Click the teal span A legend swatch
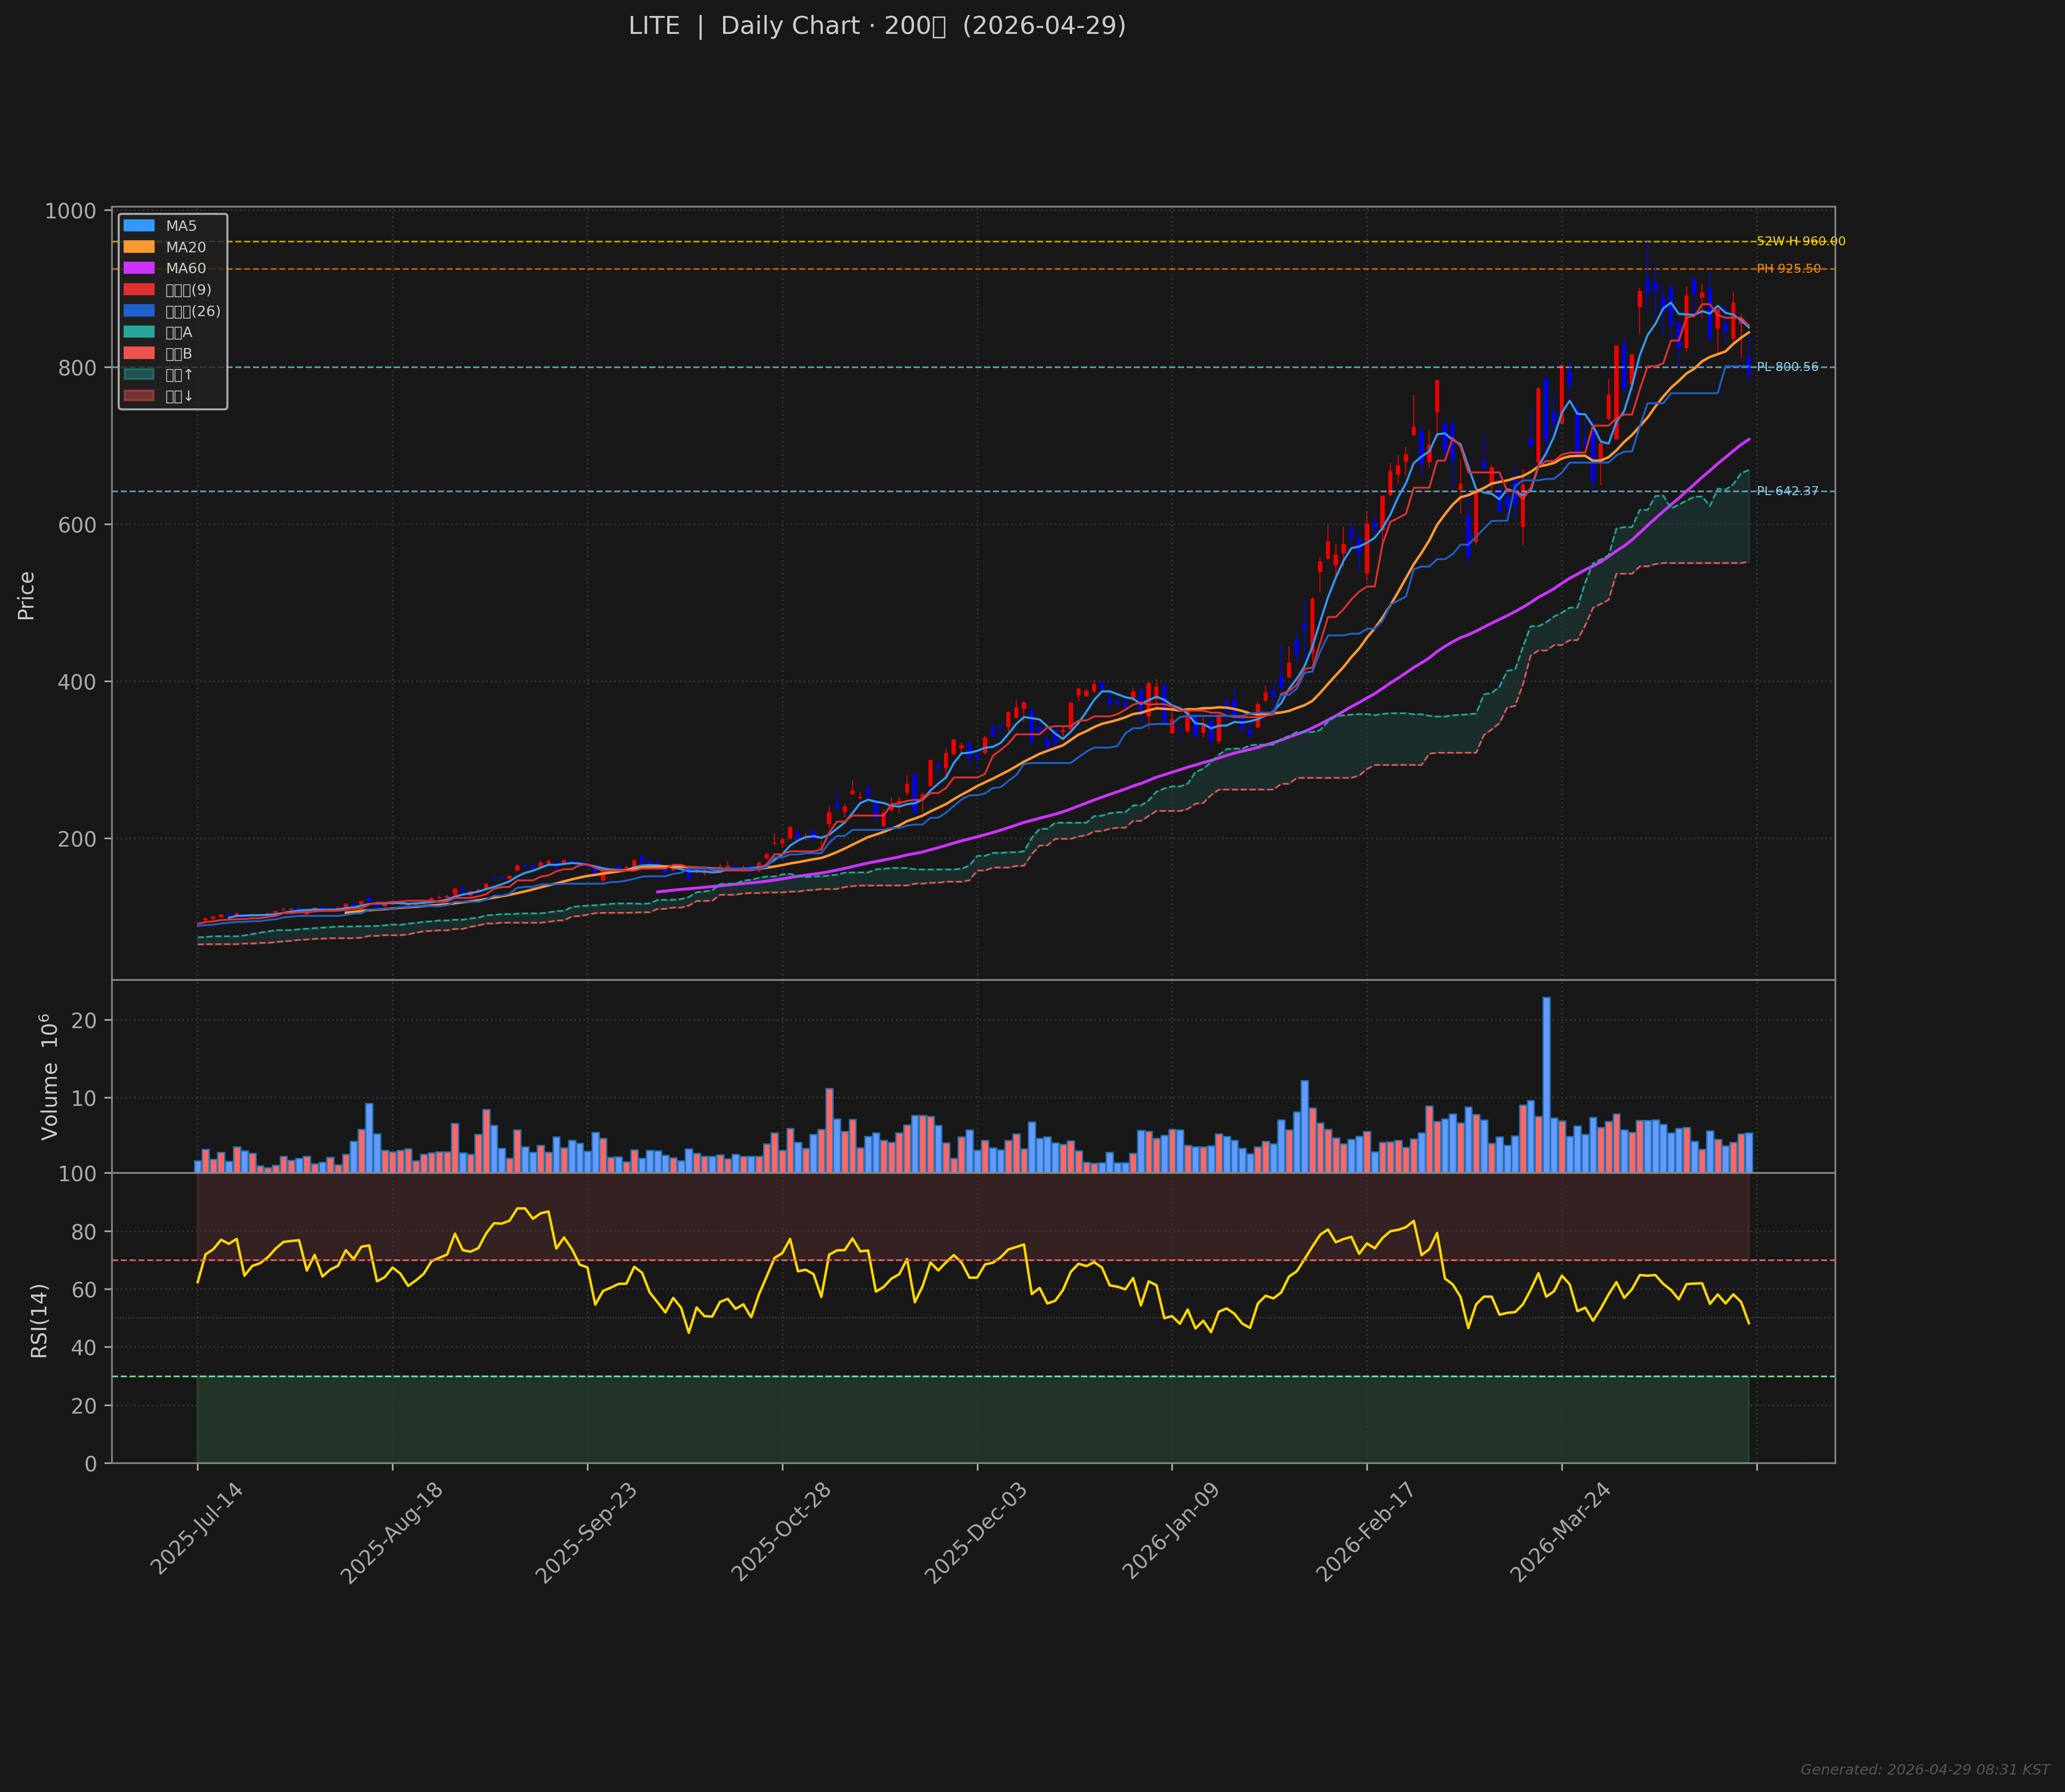 (x=139, y=332)
